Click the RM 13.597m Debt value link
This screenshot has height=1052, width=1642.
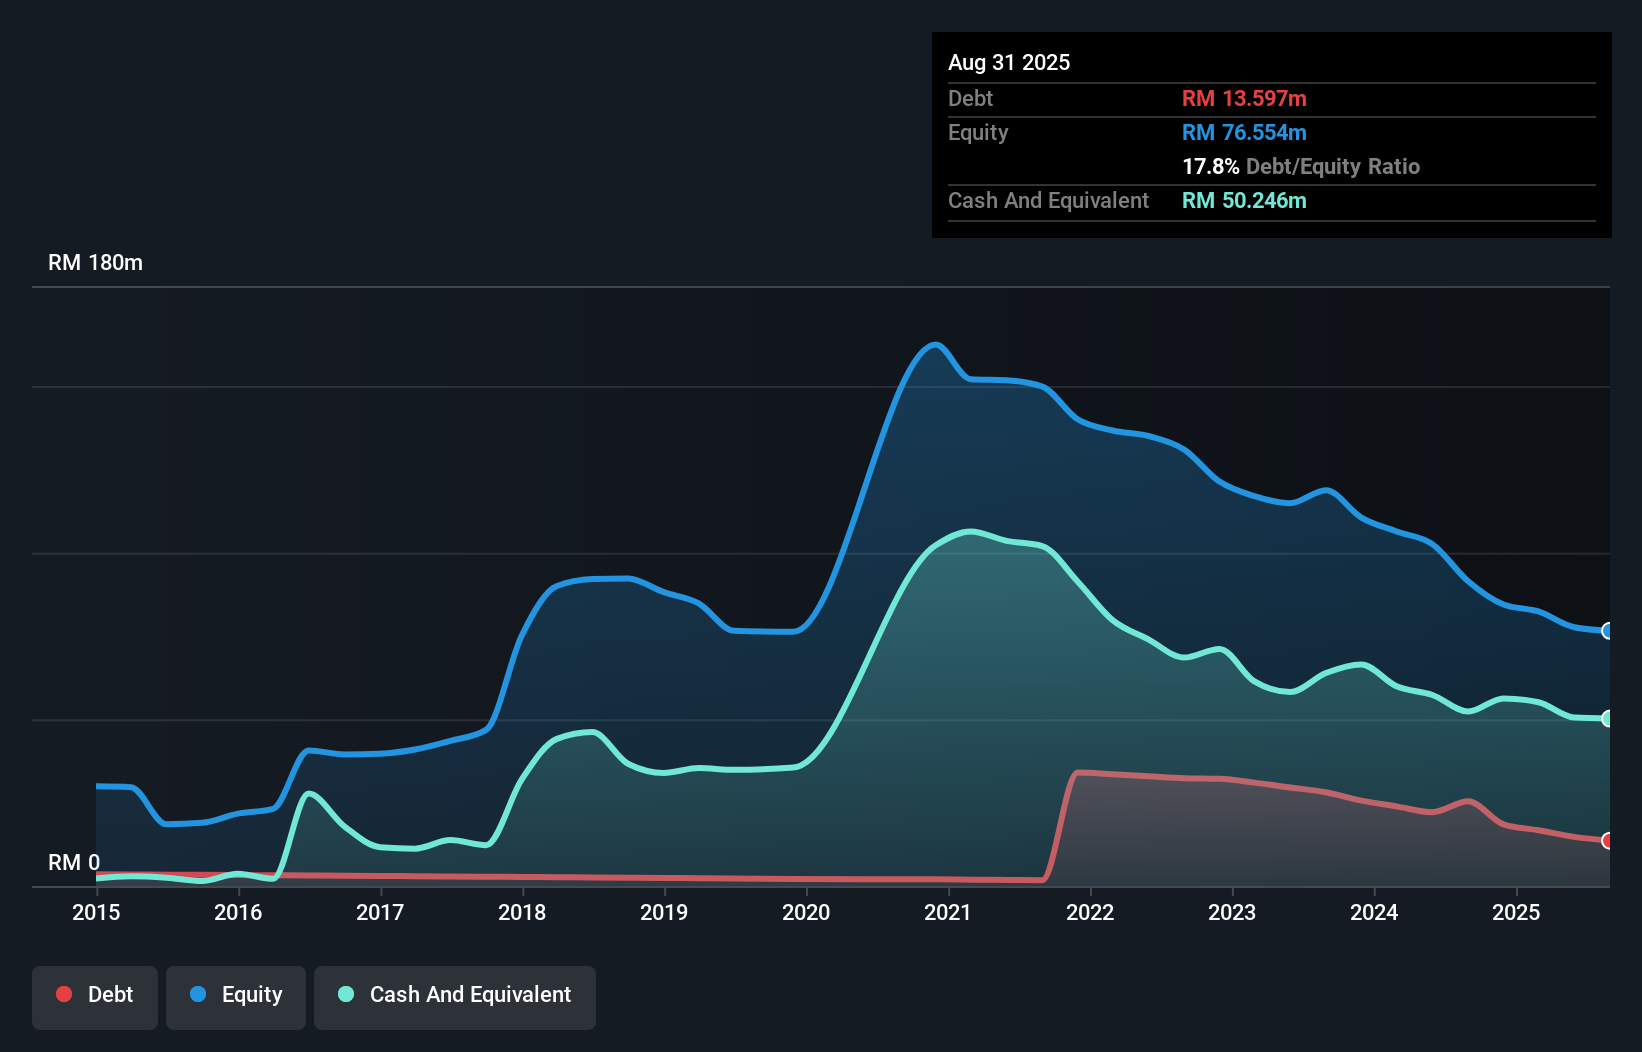pyautogui.click(x=1244, y=98)
